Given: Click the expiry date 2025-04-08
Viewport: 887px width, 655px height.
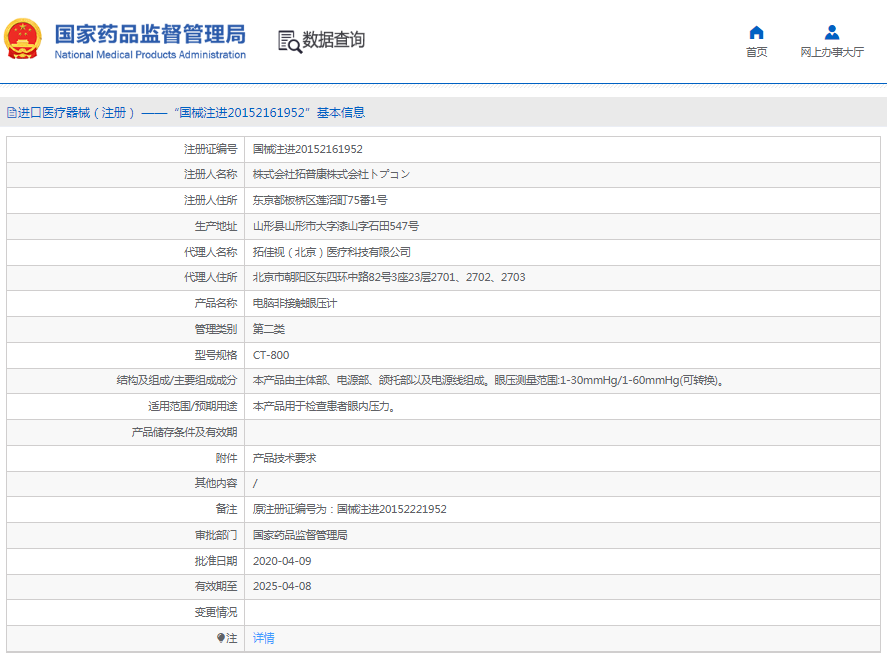Looking at the screenshot, I should tap(282, 586).
